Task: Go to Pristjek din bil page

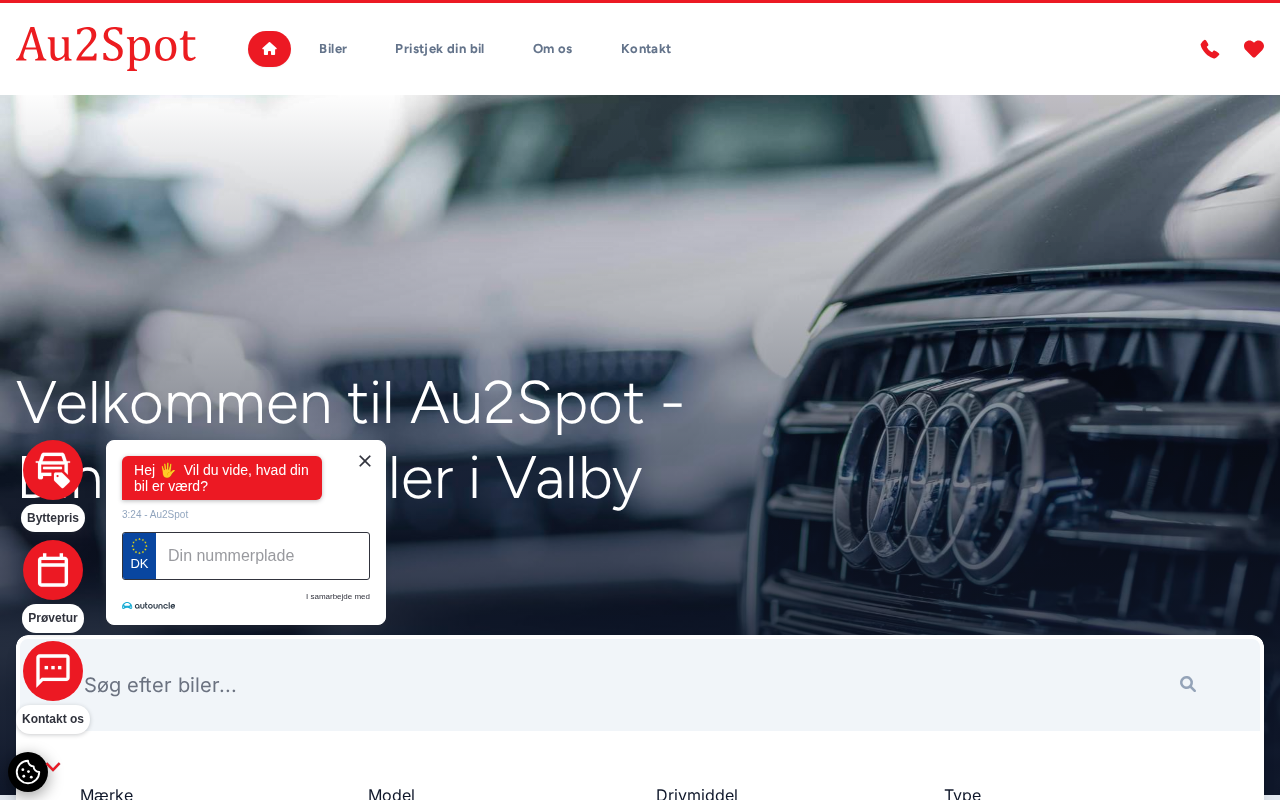Action: tap(440, 49)
